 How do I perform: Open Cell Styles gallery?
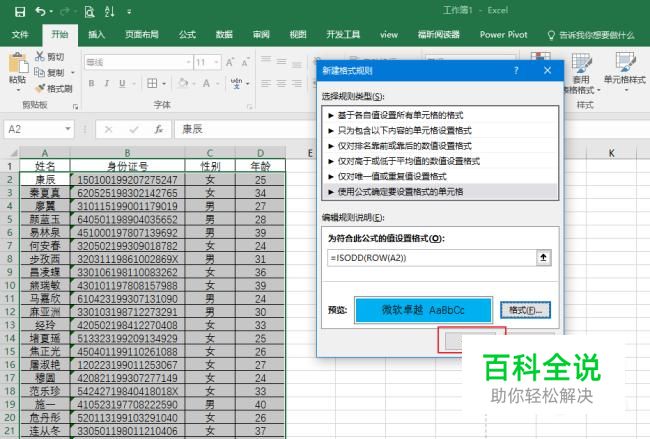(625, 74)
